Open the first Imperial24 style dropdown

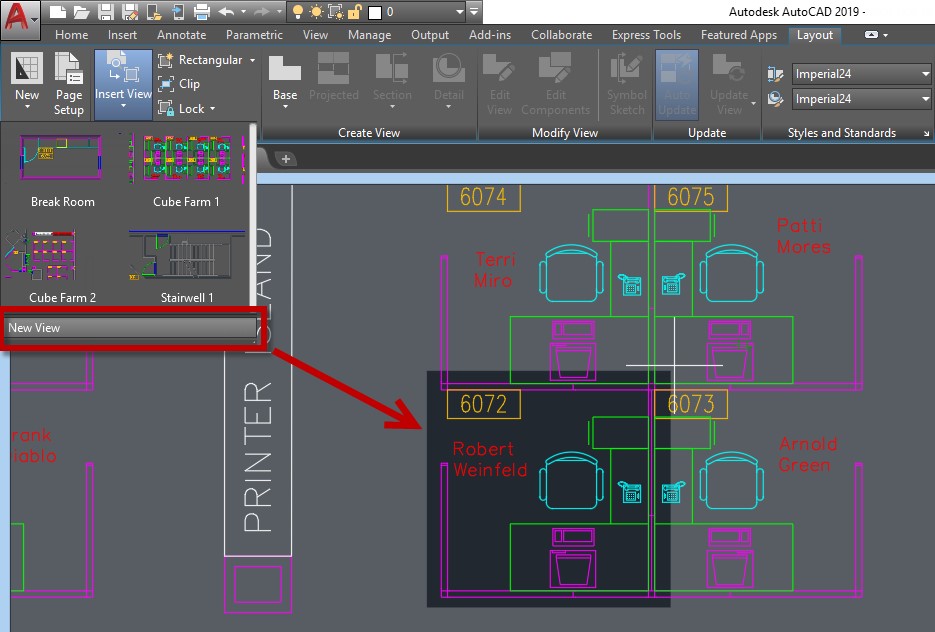(924, 74)
